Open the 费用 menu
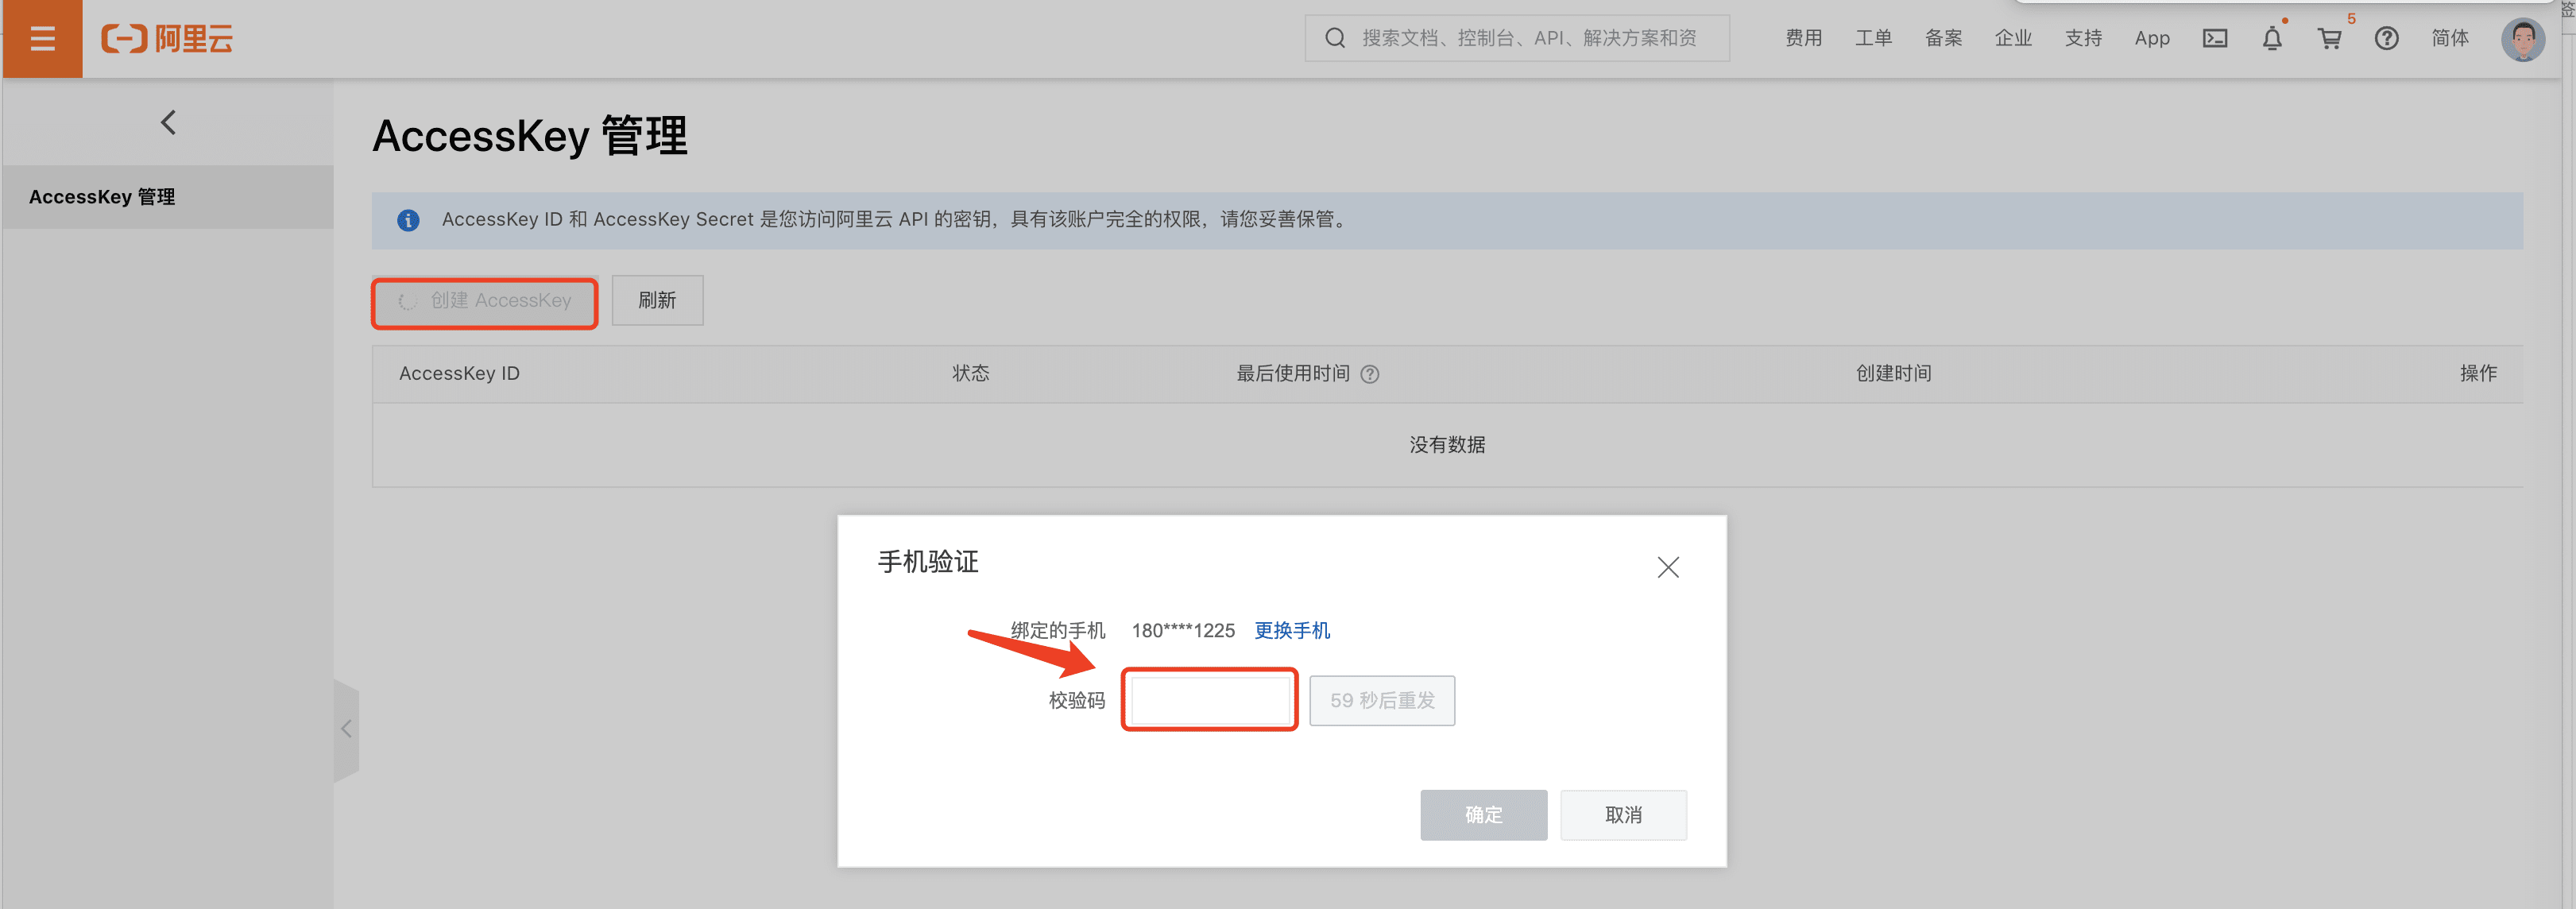Screen dimensions: 2576x909 click(1803, 39)
